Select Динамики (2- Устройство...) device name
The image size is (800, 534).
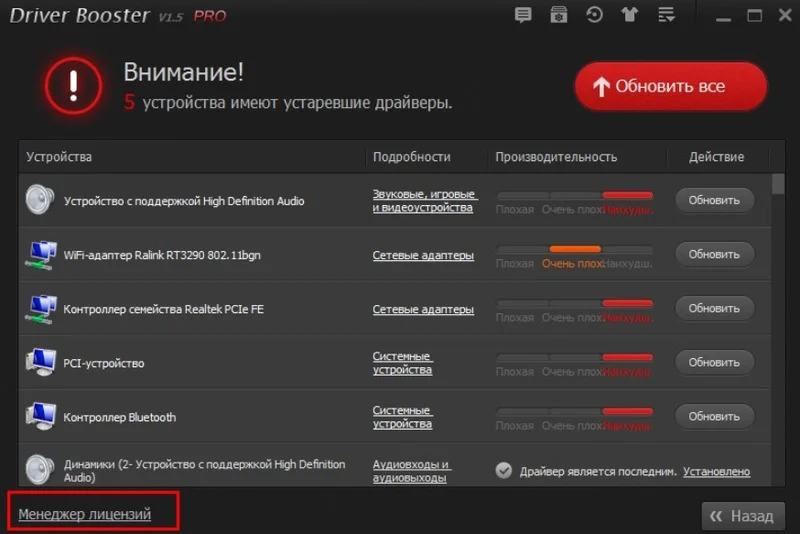204,471
